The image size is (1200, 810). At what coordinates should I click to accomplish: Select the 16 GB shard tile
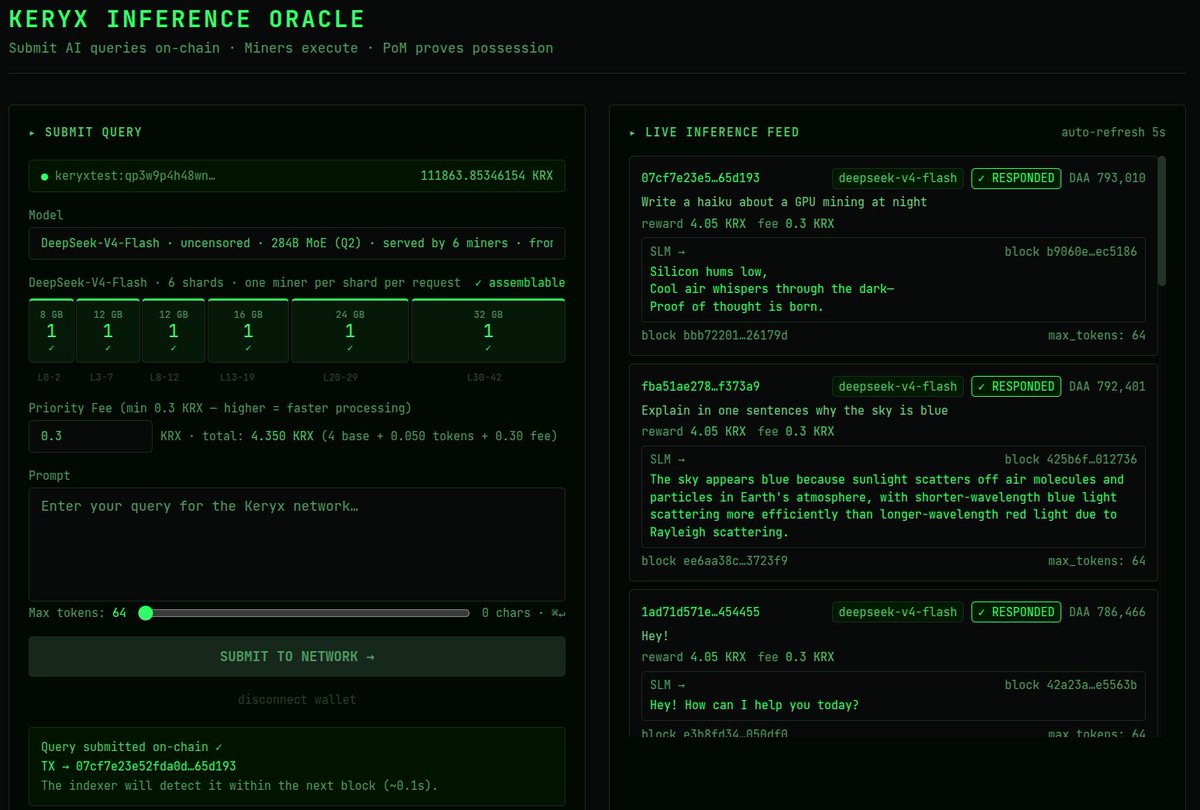click(248, 330)
